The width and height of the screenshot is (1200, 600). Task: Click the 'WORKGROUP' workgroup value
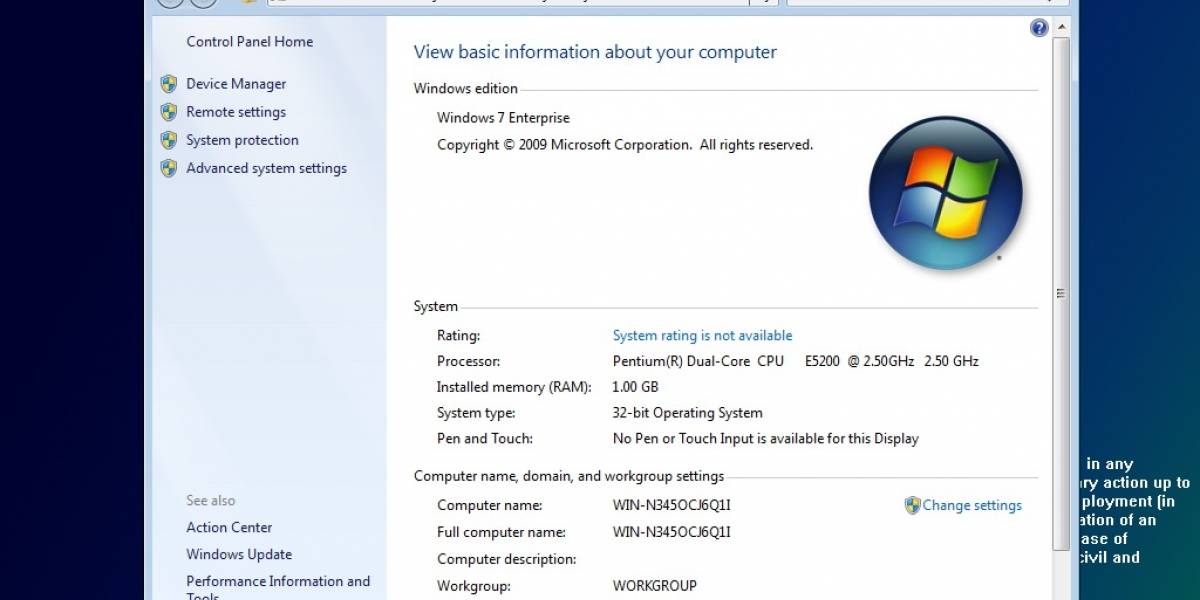[654, 586]
